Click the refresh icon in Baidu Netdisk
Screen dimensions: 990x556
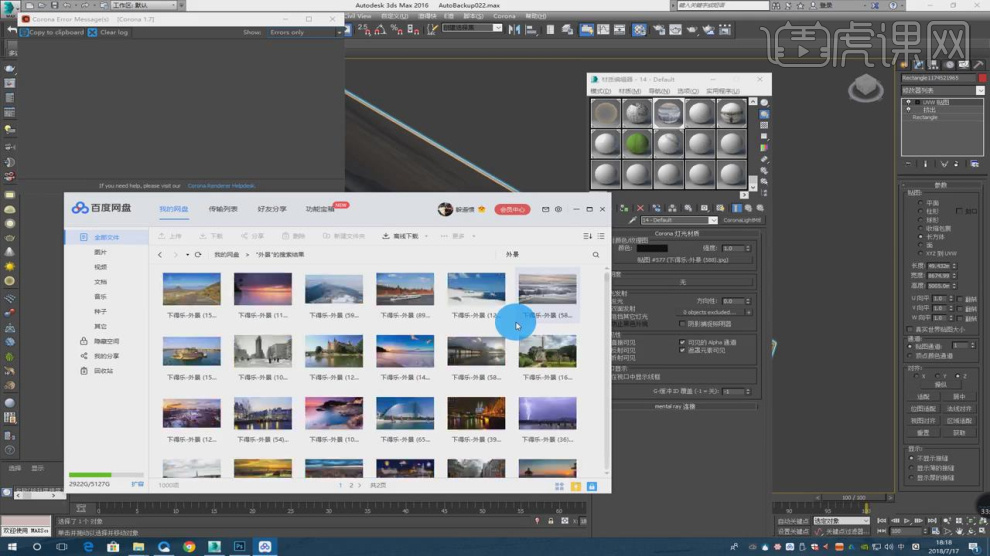pyautogui.click(x=198, y=254)
